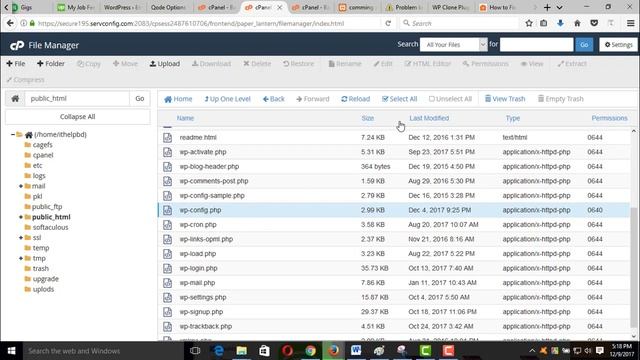The height and width of the screenshot is (360, 640).
Task: Click the public_html path input field
Action: tap(77, 98)
